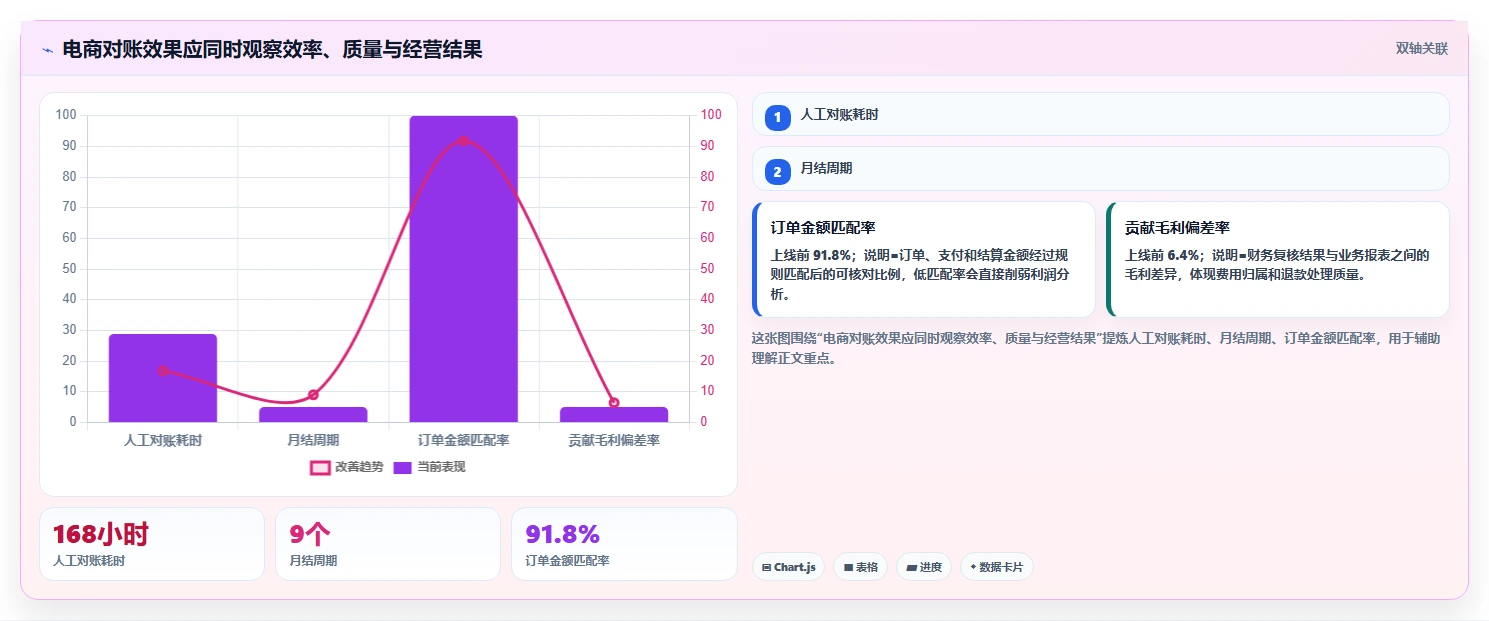Open list item 2 月结周期

click(1100, 168)
